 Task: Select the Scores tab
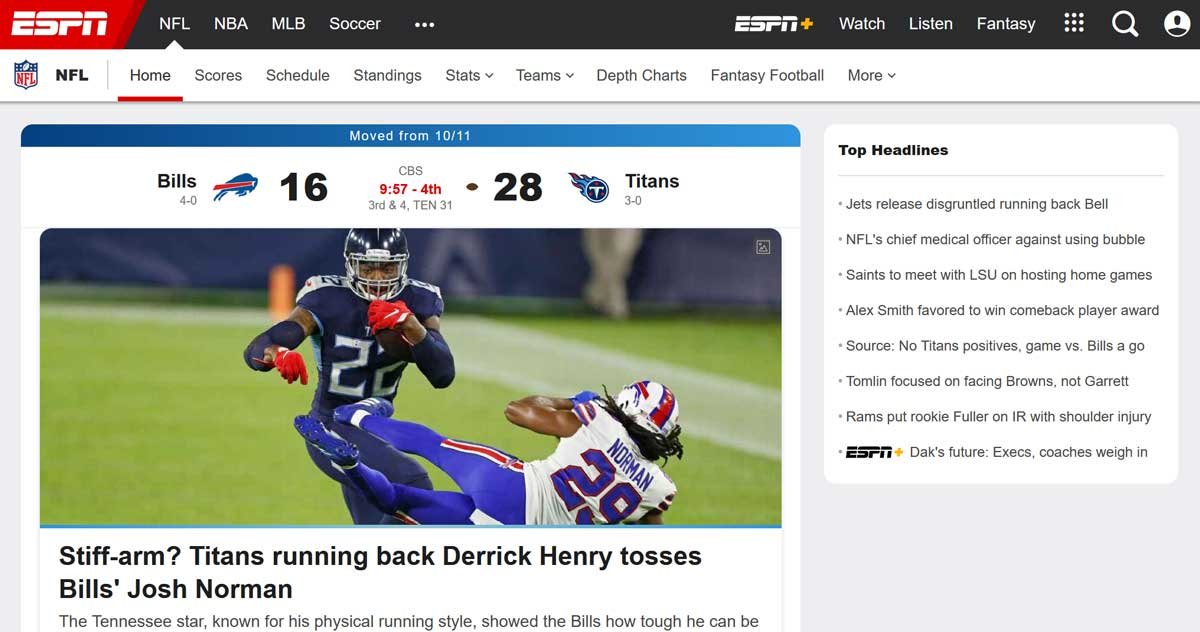click(x=218, y=75)
